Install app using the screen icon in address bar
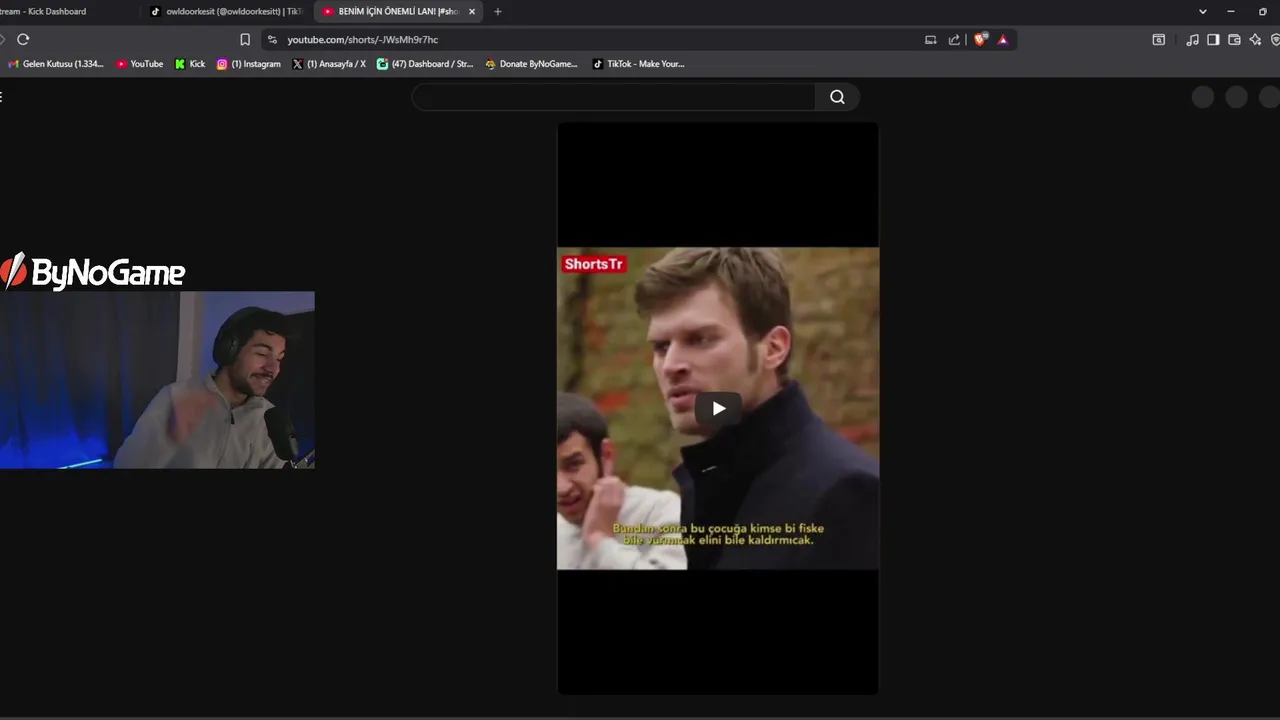1280x720 pixels. point(930,39)
